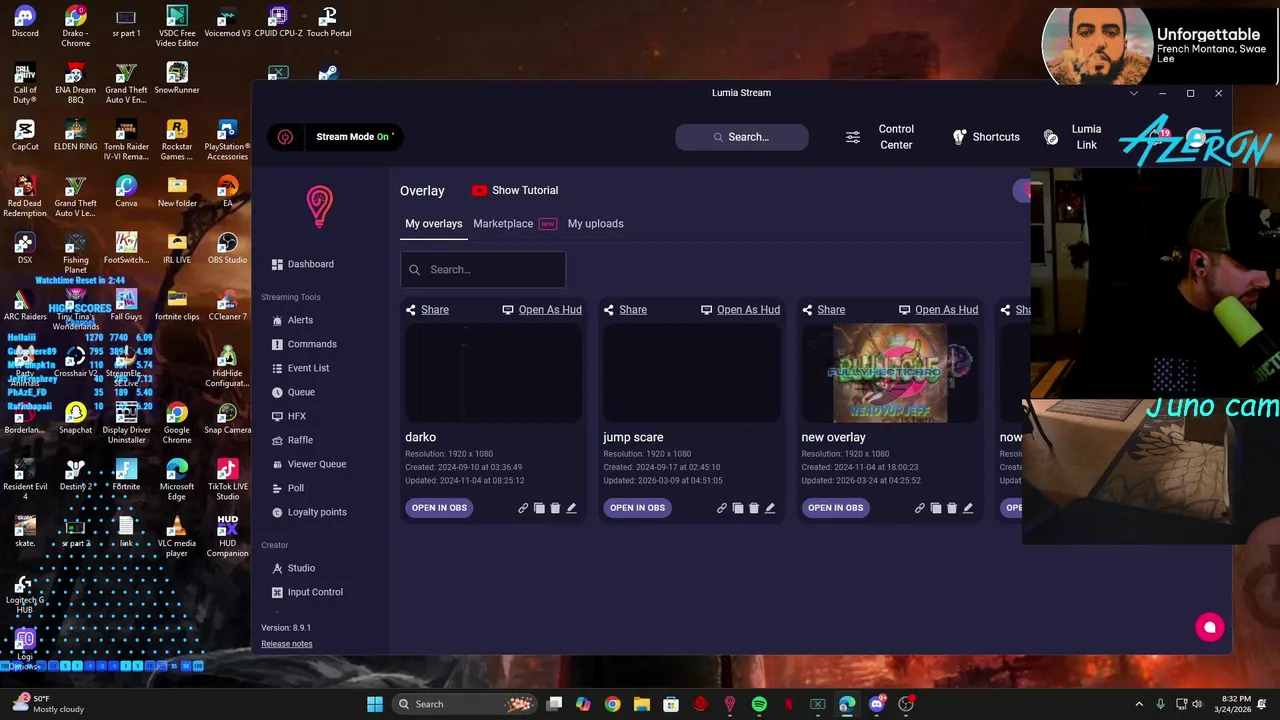1280x720 pixels.
Task: Share the darko overlay
Action: (x=427, y=310)
